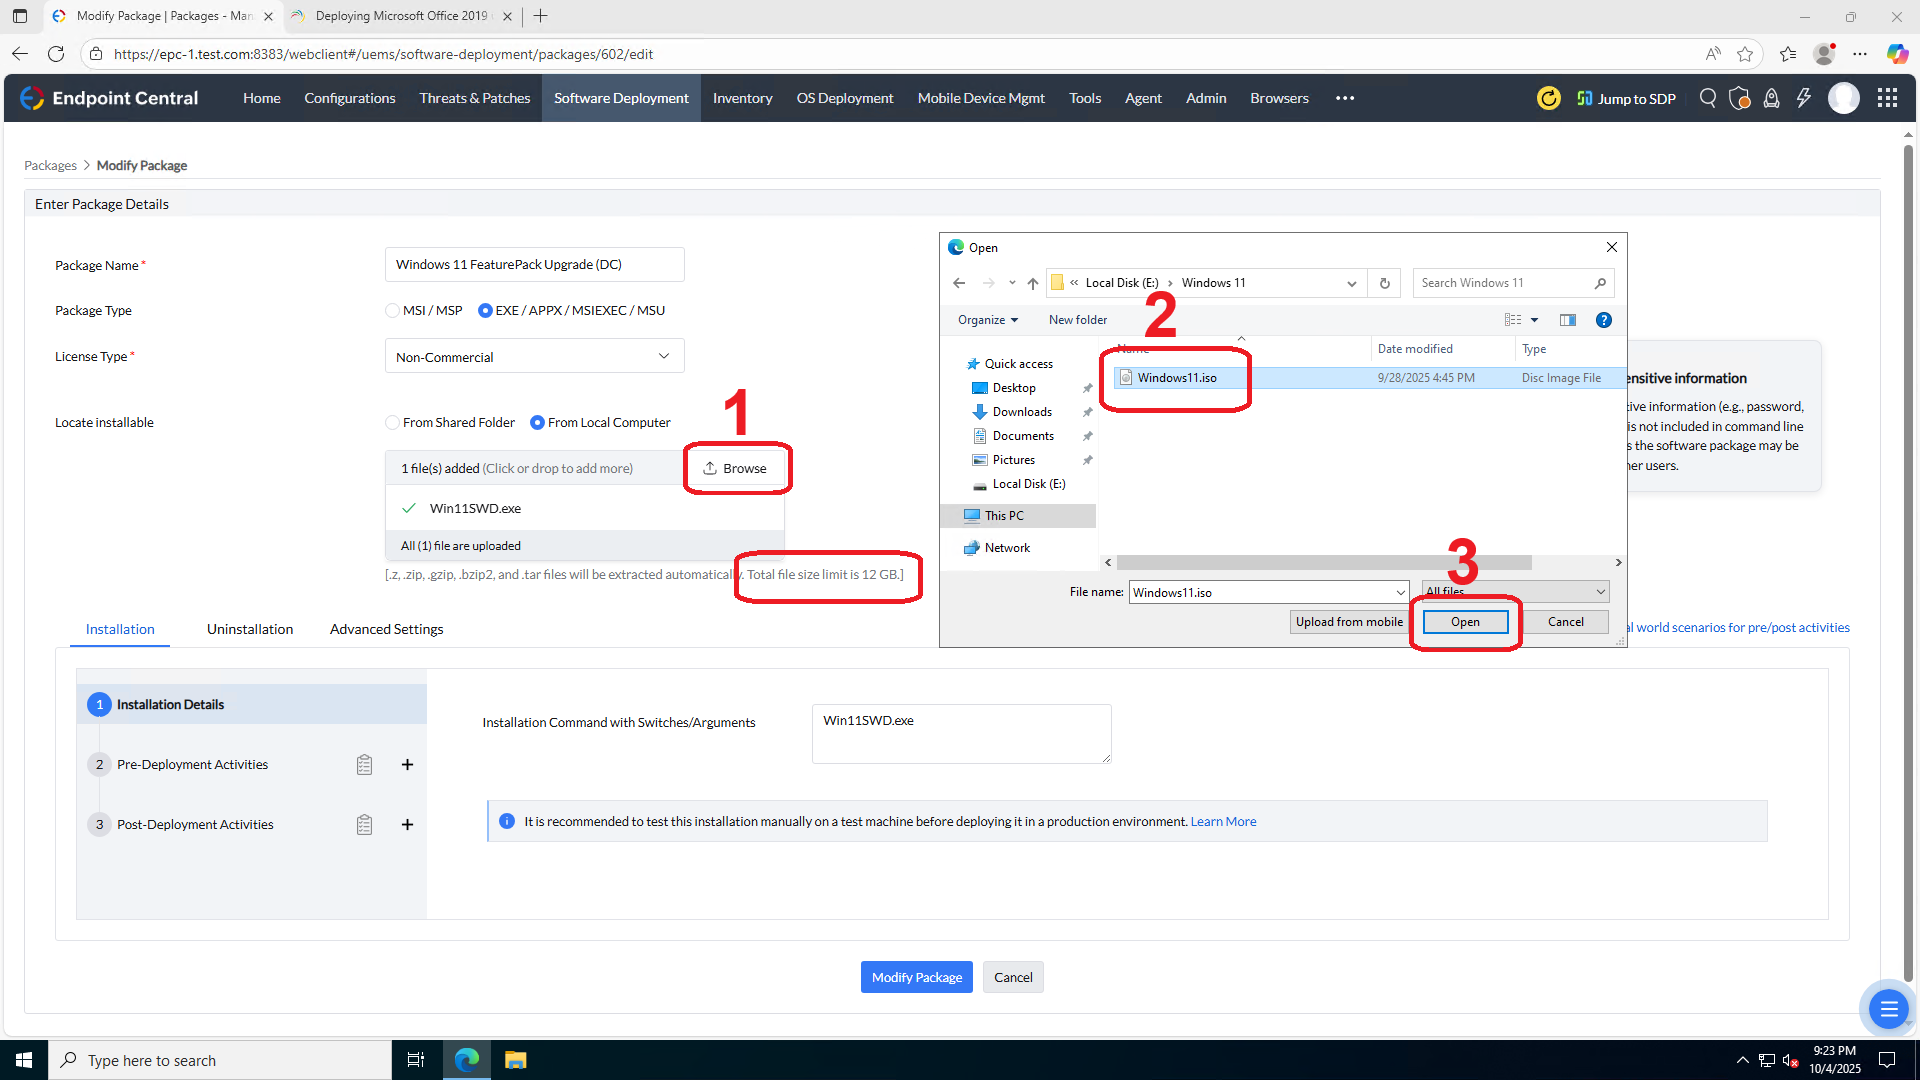The height and width of the screenshot is (1080, 1920).
Task: Select the From Local Computer radio option
Action: click(x=538, y=423)
